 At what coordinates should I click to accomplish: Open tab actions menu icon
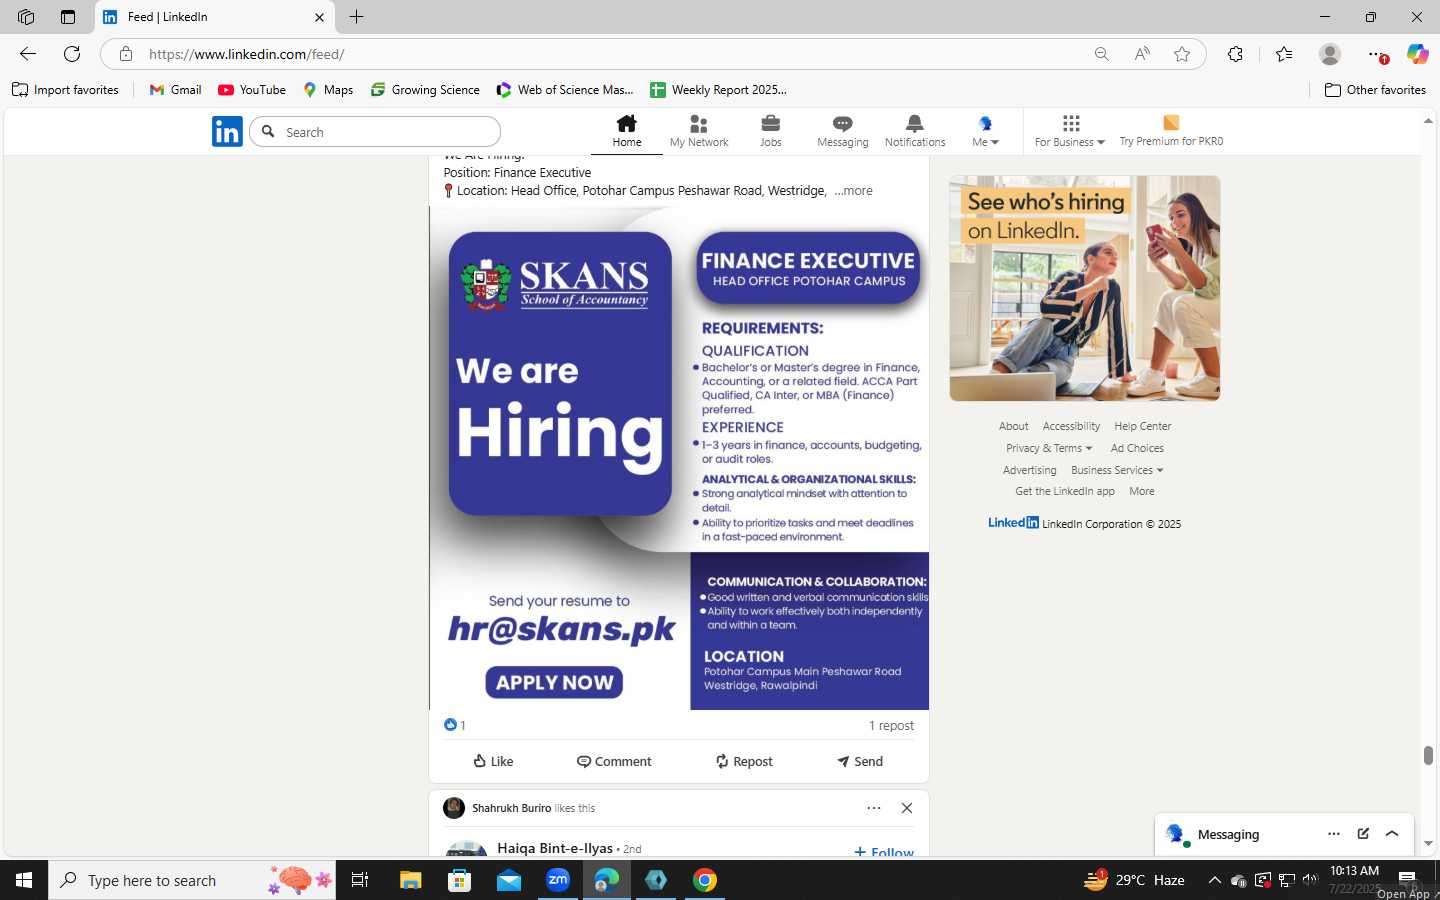pyautogui.click(x=68, y=17)
